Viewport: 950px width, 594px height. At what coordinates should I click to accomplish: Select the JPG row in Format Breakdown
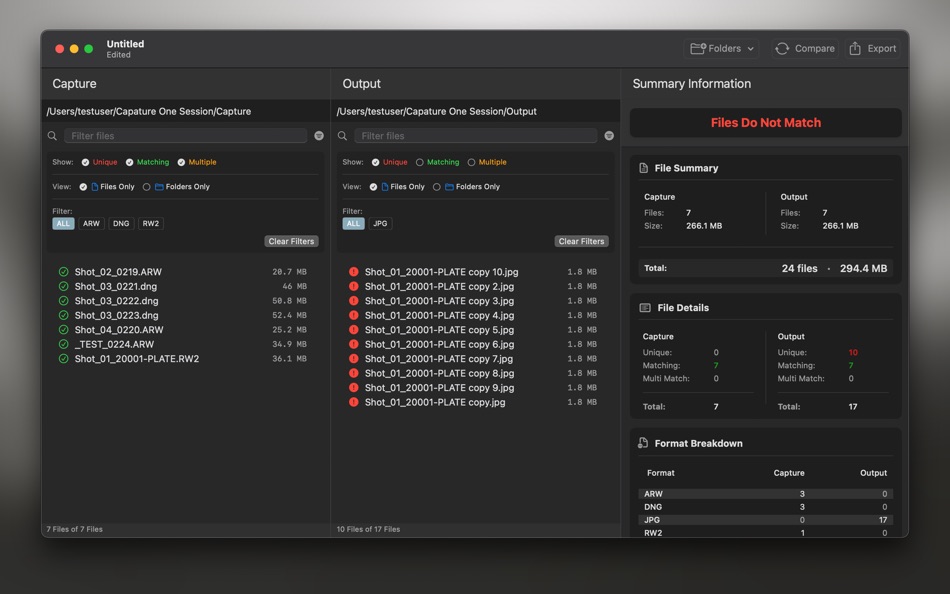tap(765, 520)
